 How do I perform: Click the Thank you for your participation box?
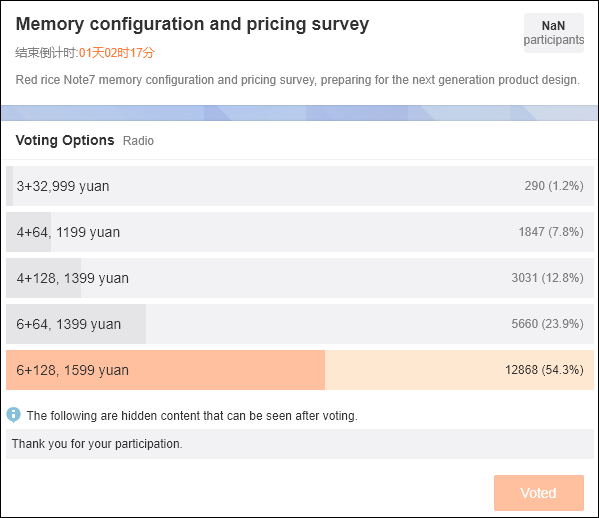(300, 444)
